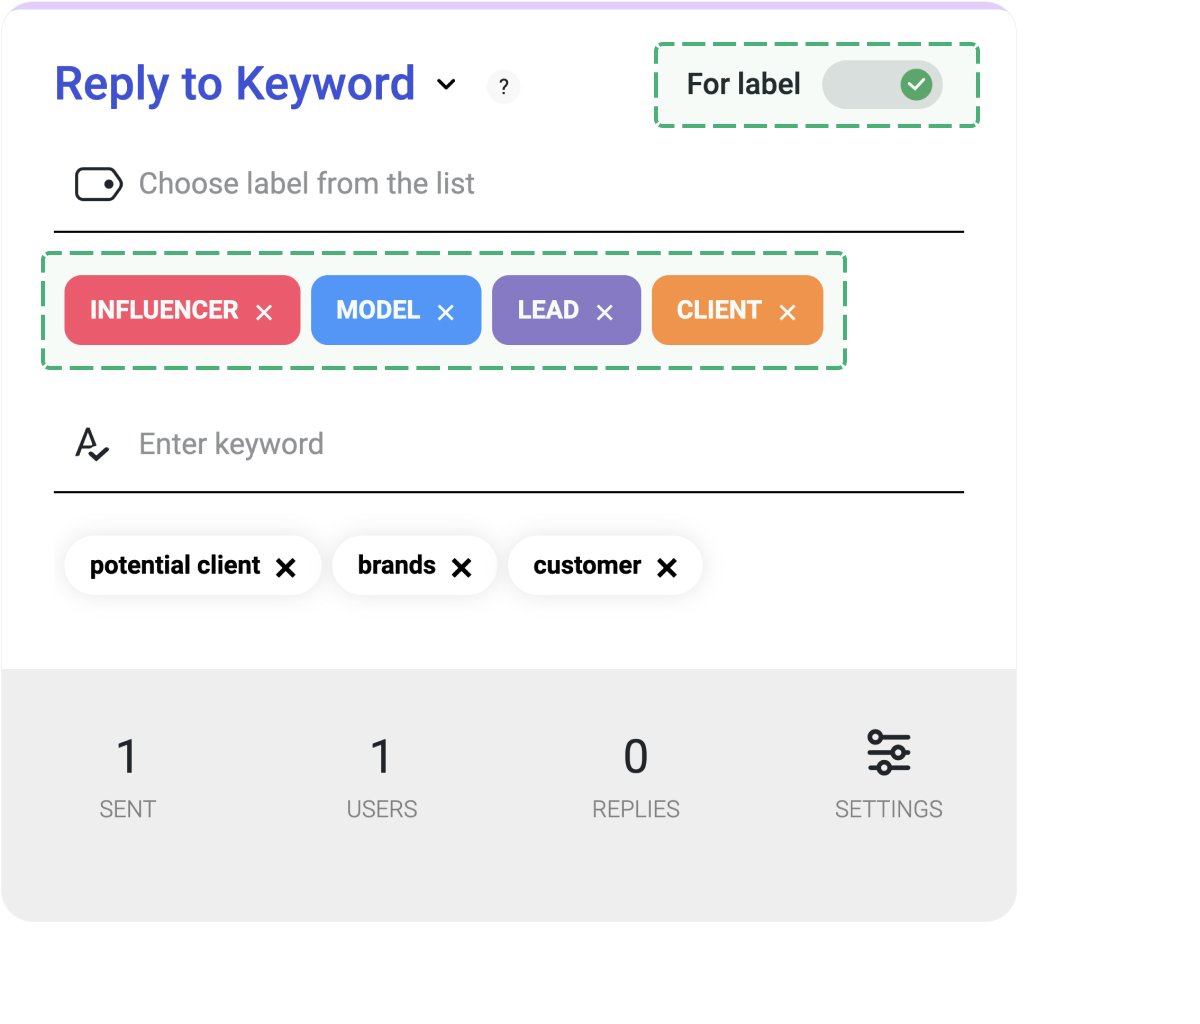Select the MODEL label chip text
The image size is (1200, 1024).
(378, 310)
